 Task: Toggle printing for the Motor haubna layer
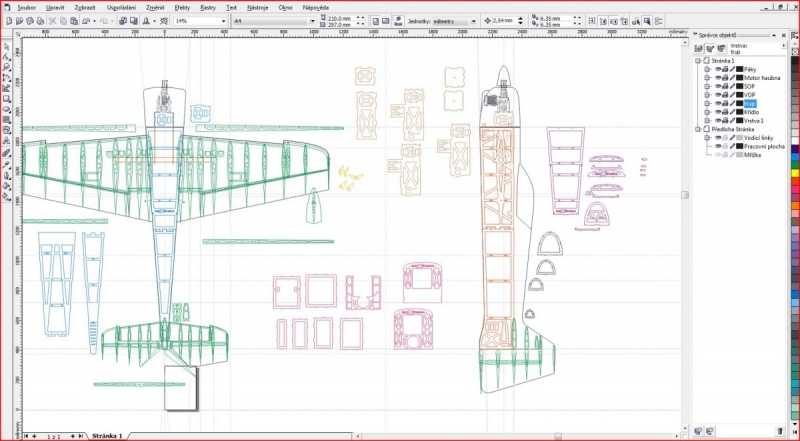727,78
